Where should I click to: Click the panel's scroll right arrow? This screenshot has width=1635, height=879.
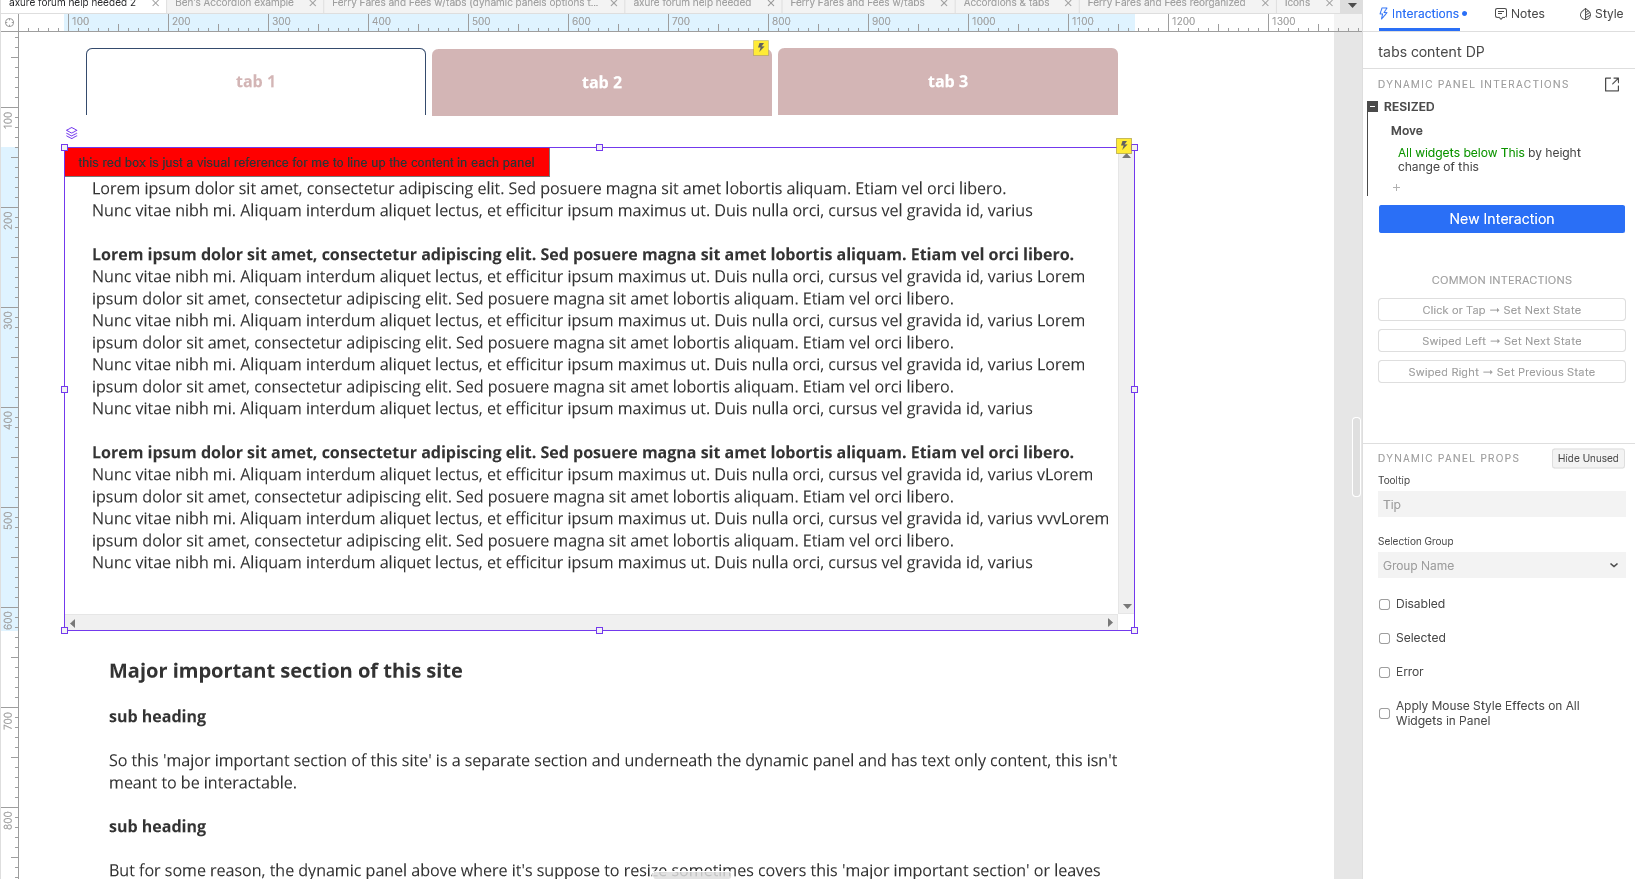tap(1110, 623)
